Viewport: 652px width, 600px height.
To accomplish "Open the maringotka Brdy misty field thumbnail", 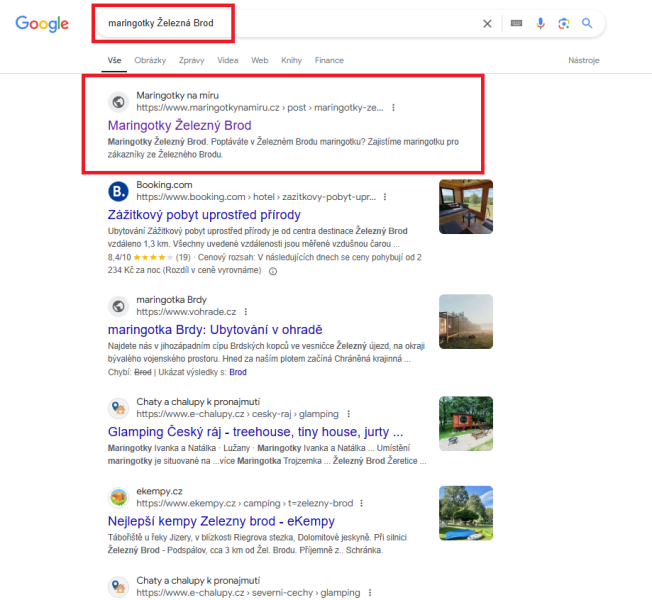I will click(466, 321).
